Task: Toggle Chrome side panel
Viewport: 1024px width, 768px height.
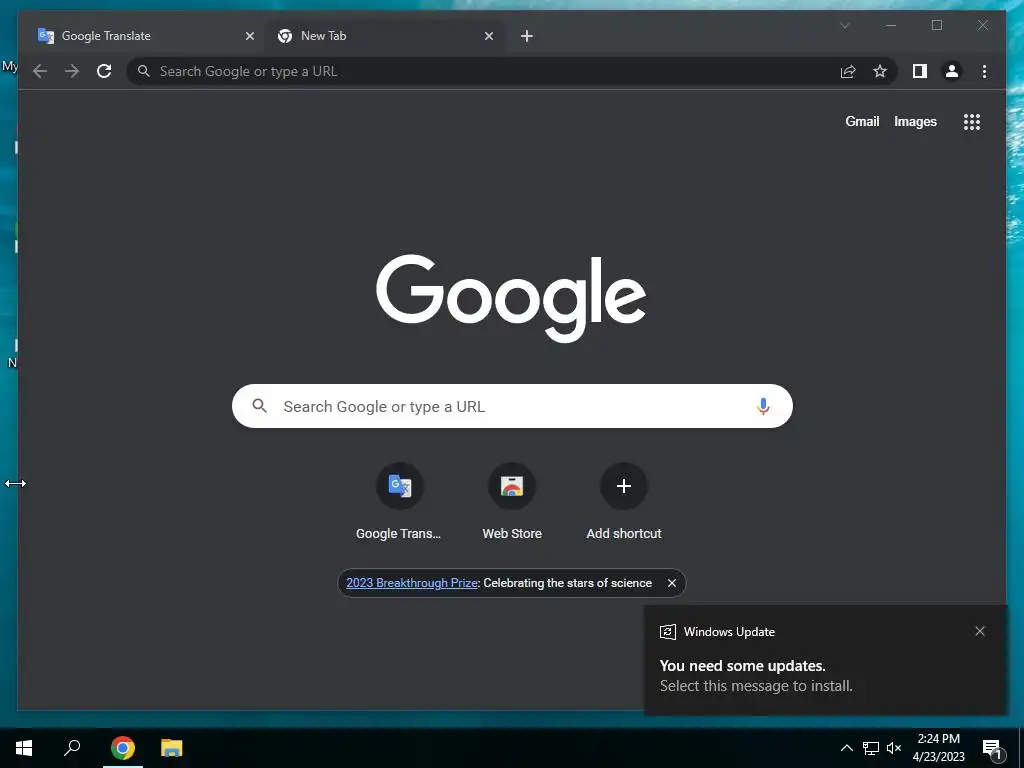Action: tap(920, 71)
